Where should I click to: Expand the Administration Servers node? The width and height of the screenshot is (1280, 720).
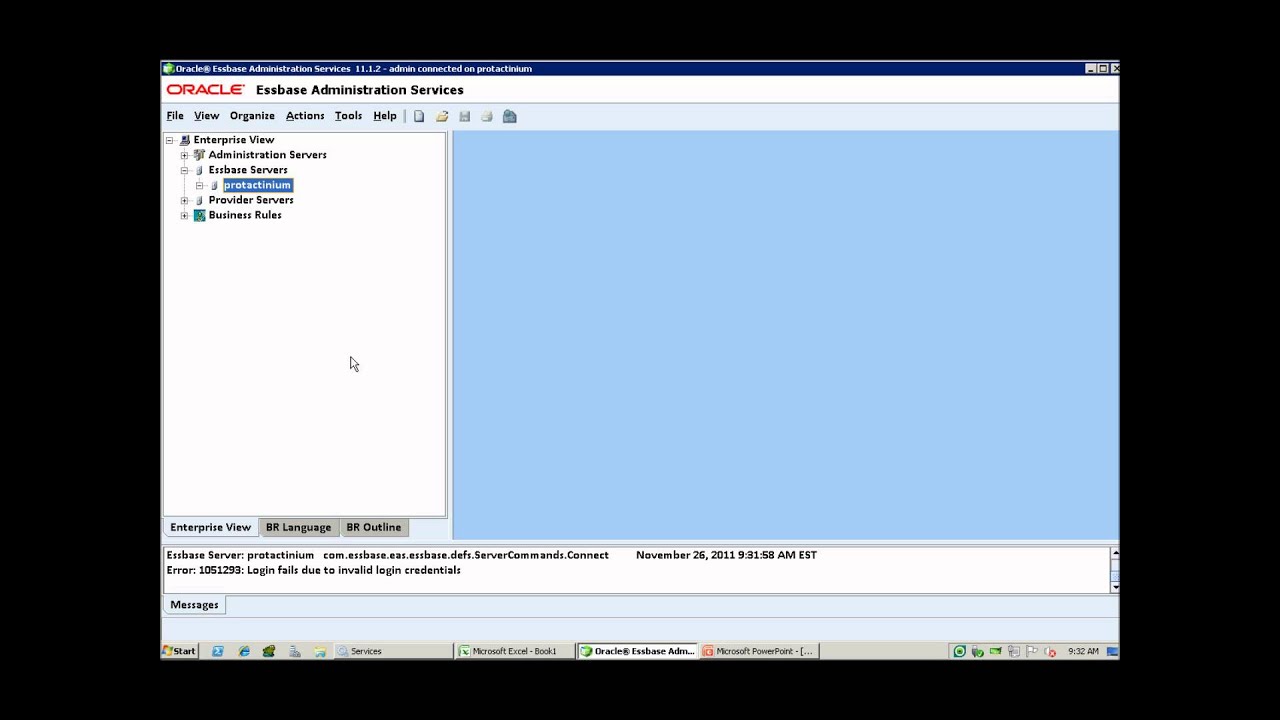tap(184, 155)
